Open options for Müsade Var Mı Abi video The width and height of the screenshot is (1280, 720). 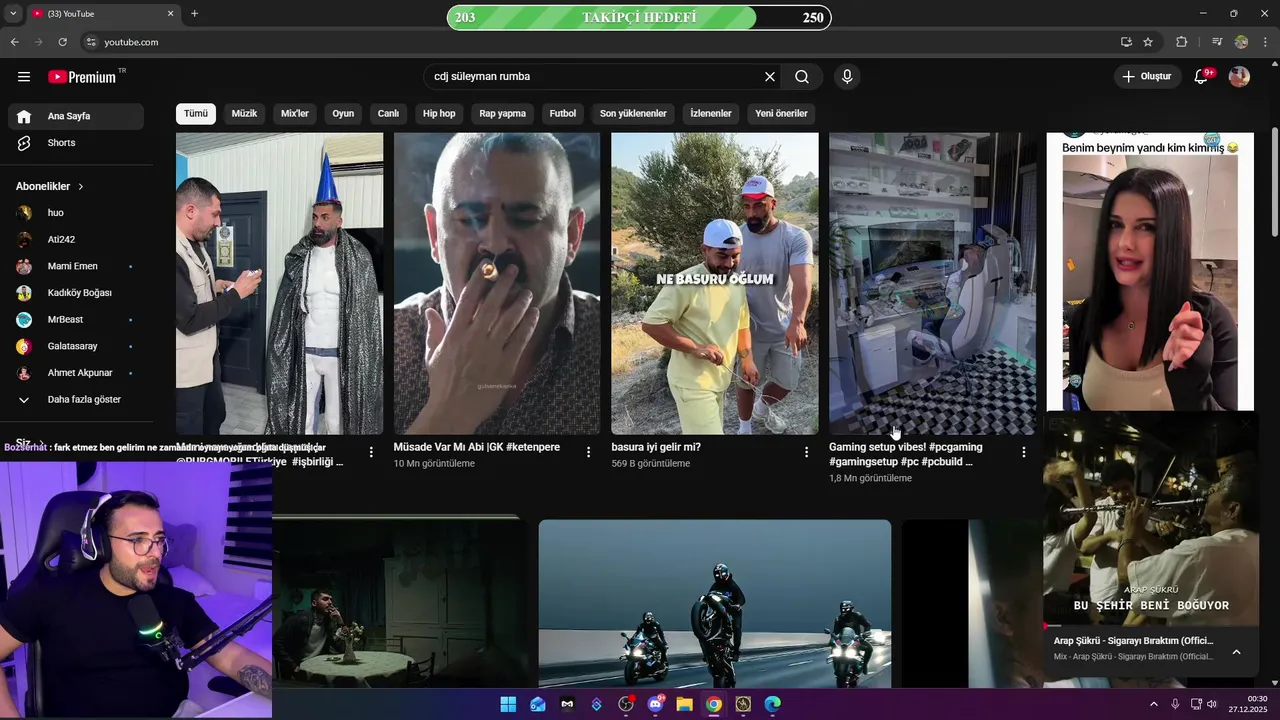[x=589, y=452]
